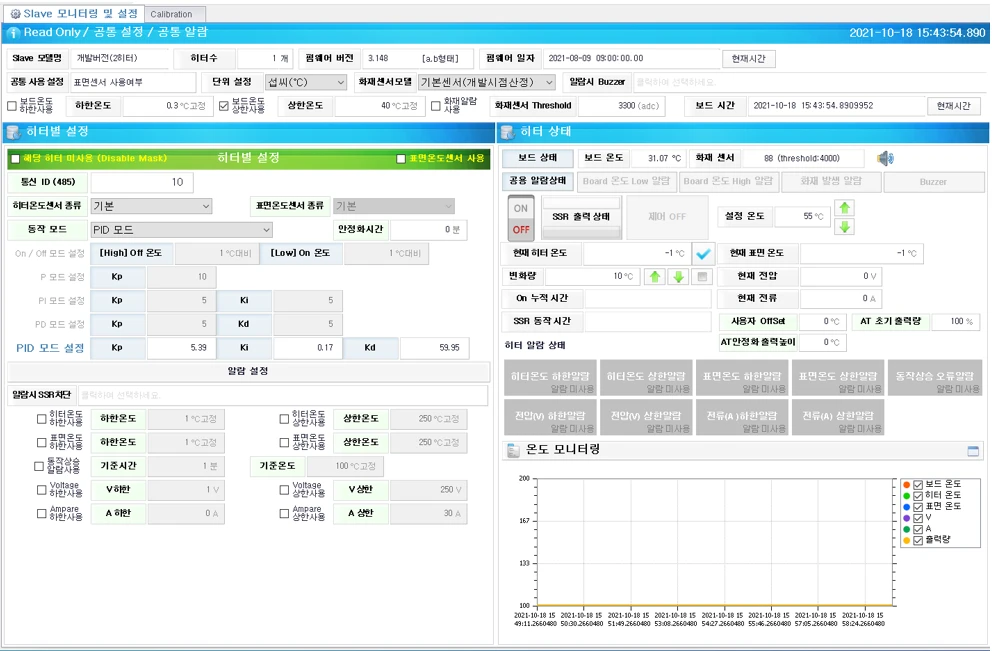
Task: Open the 표면온도센서 종류 dropdown
Action: point(394,206)
